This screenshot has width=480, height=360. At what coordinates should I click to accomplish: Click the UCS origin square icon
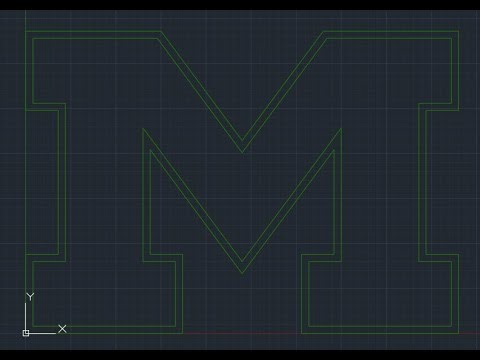pos(26,333)
